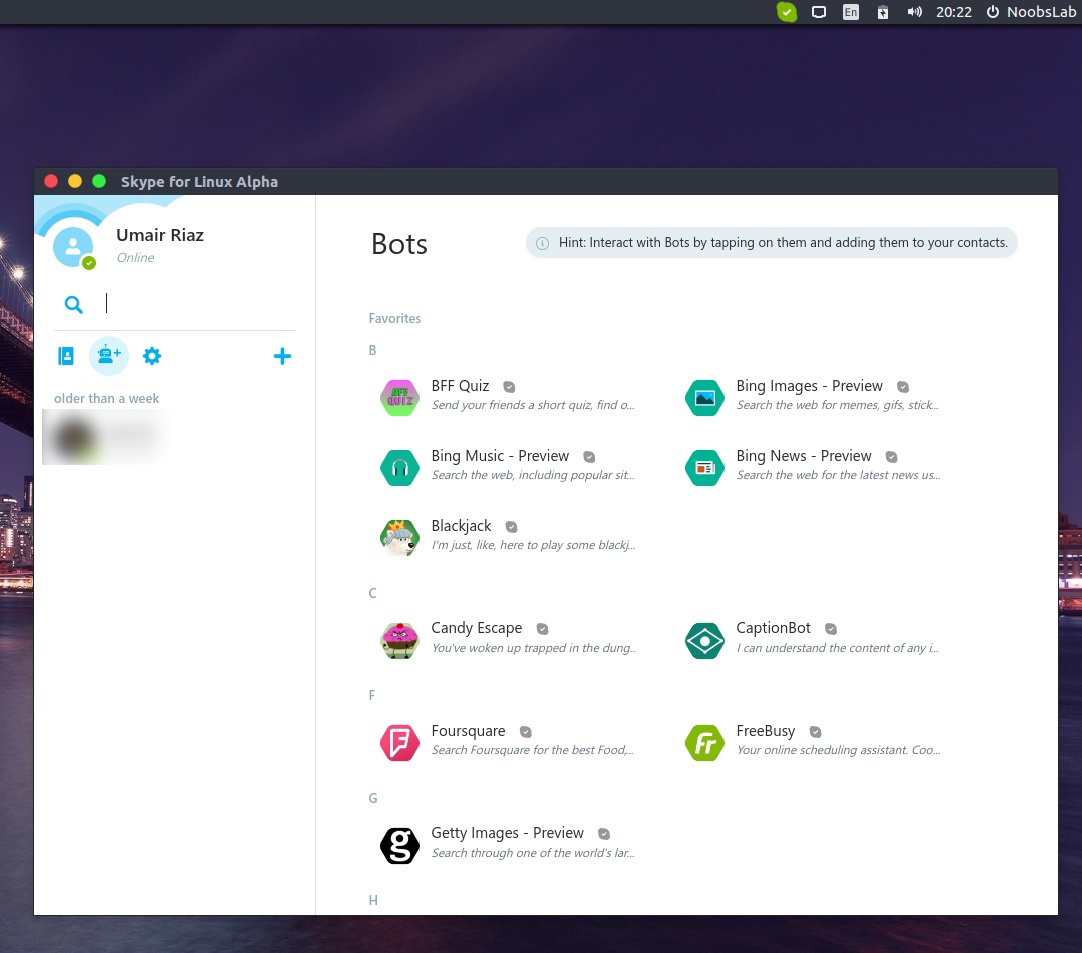Open the Blackjack bot icon

(400, 538)
